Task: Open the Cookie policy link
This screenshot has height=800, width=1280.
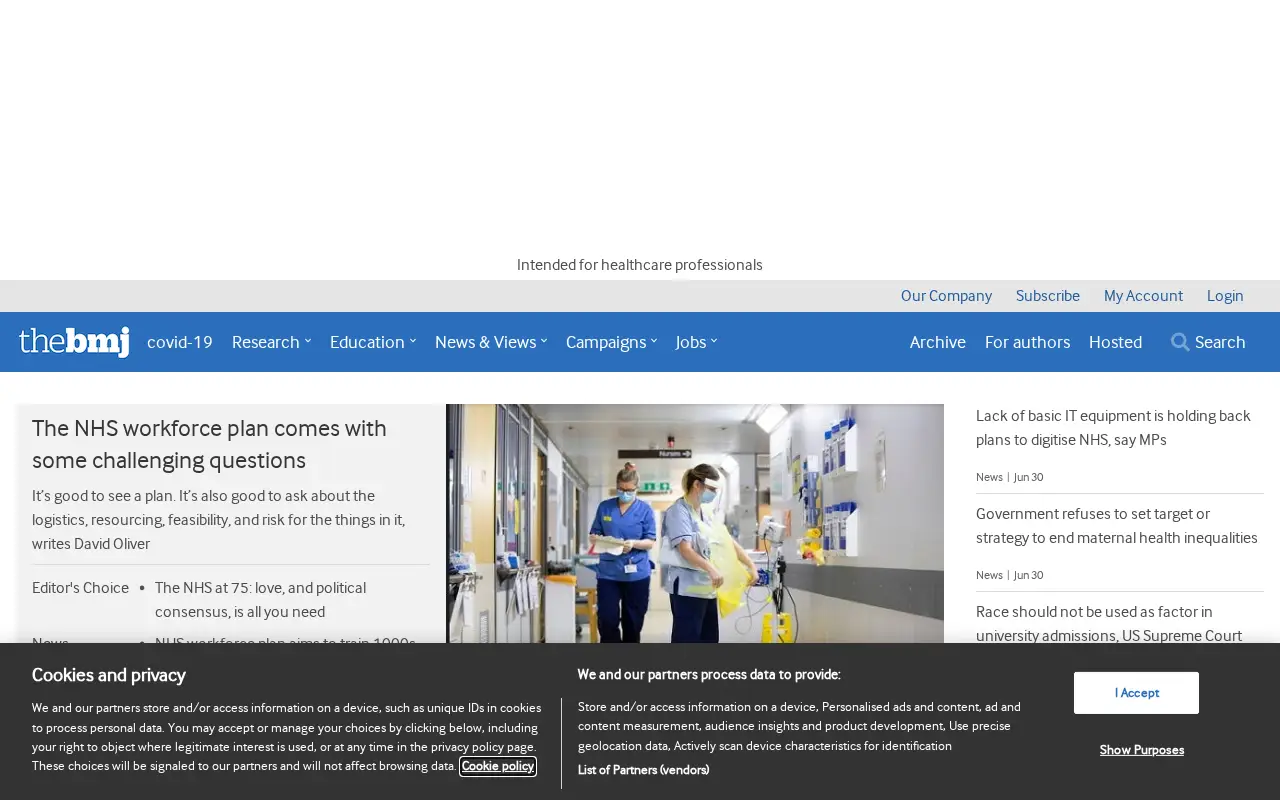Action: [x=498, y=766]
